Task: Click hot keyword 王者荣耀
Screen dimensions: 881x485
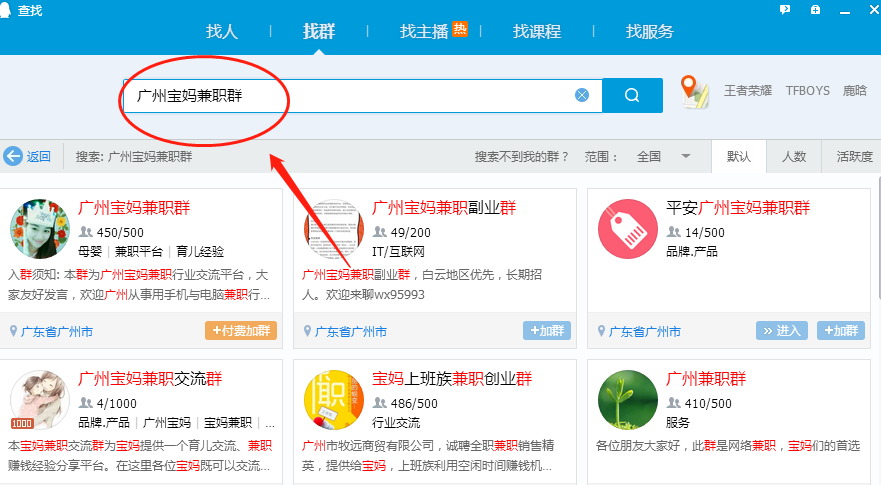Action: point(748,90)
